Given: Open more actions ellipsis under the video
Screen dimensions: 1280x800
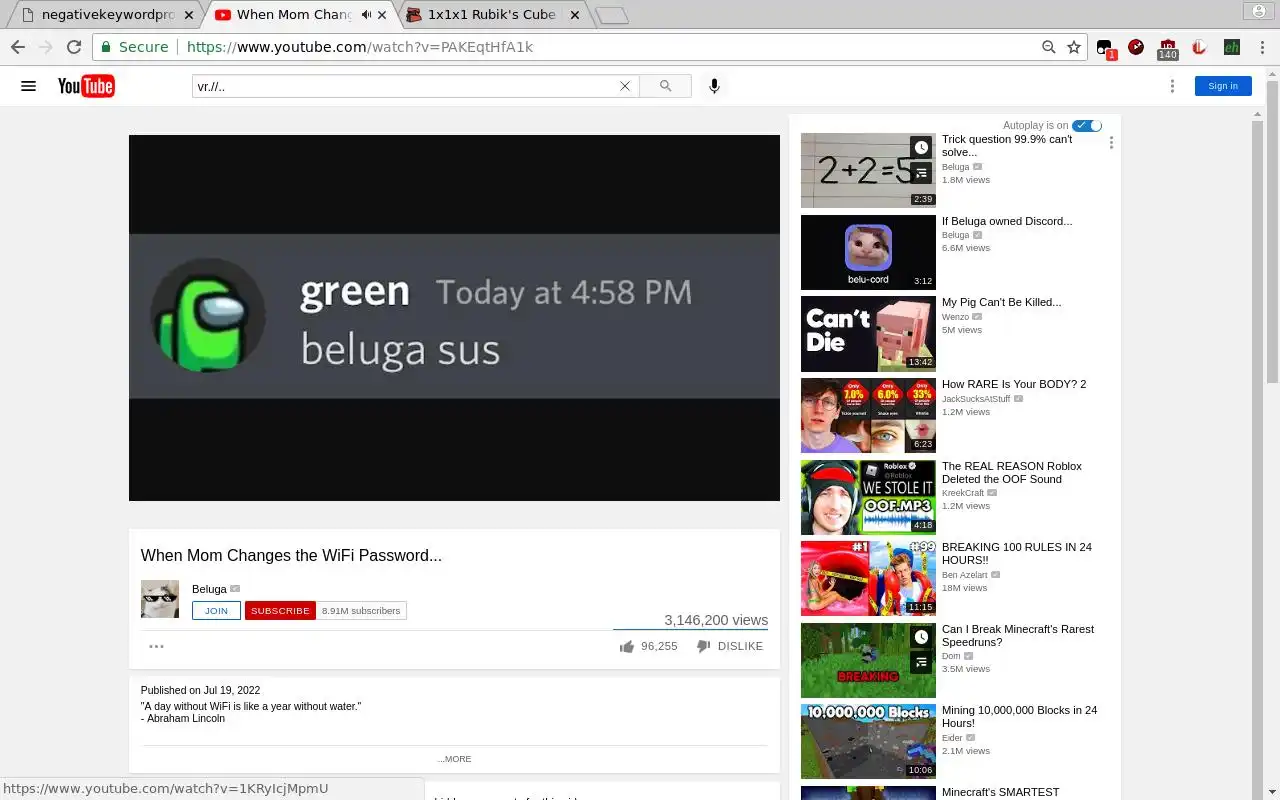Looking at the screenshot, I should (156, 646).
